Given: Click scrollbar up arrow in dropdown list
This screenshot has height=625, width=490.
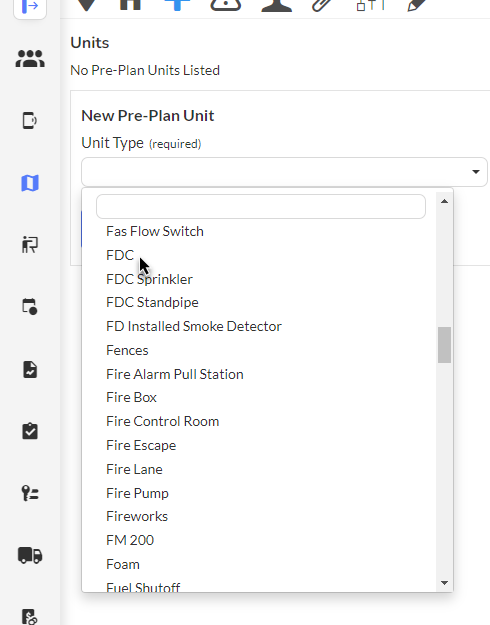Looking at the screenshot, I should point(445,201).
